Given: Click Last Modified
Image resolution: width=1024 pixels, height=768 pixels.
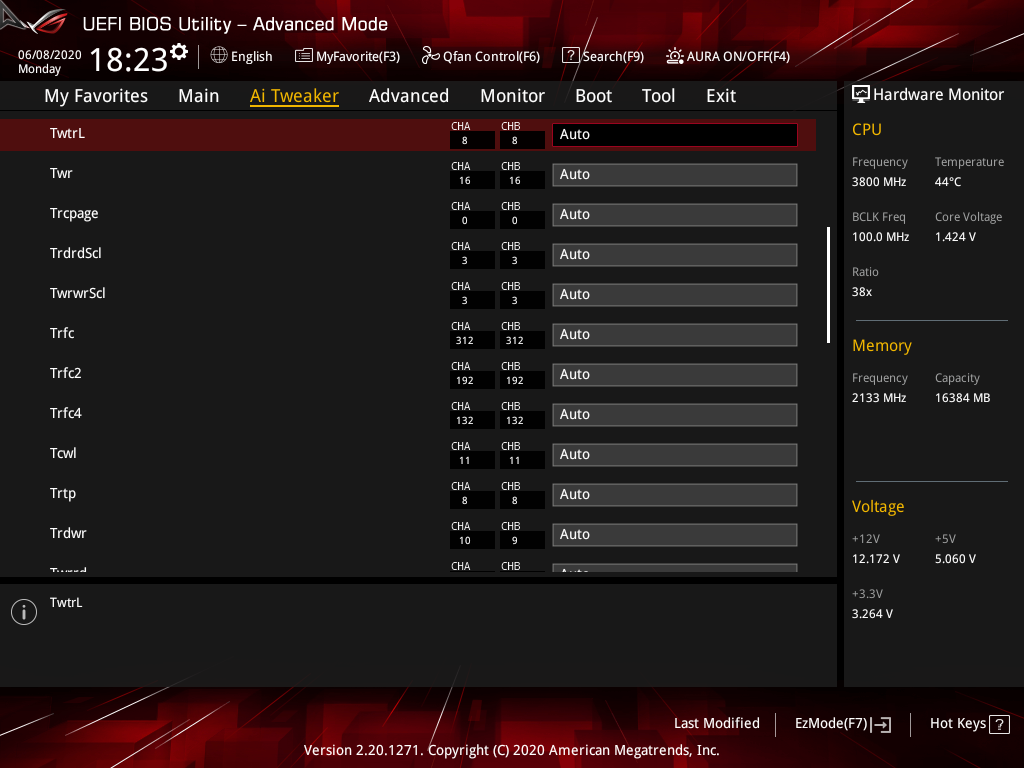Looking at the screenshot, I should pyautogui.click(x=716, y=723).
